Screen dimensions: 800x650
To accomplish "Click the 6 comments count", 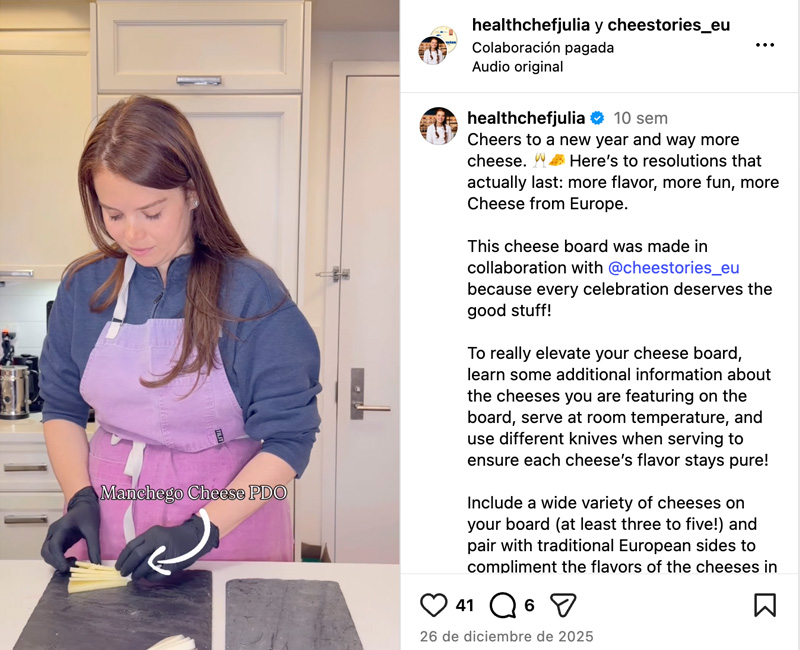I will [529, 605].
